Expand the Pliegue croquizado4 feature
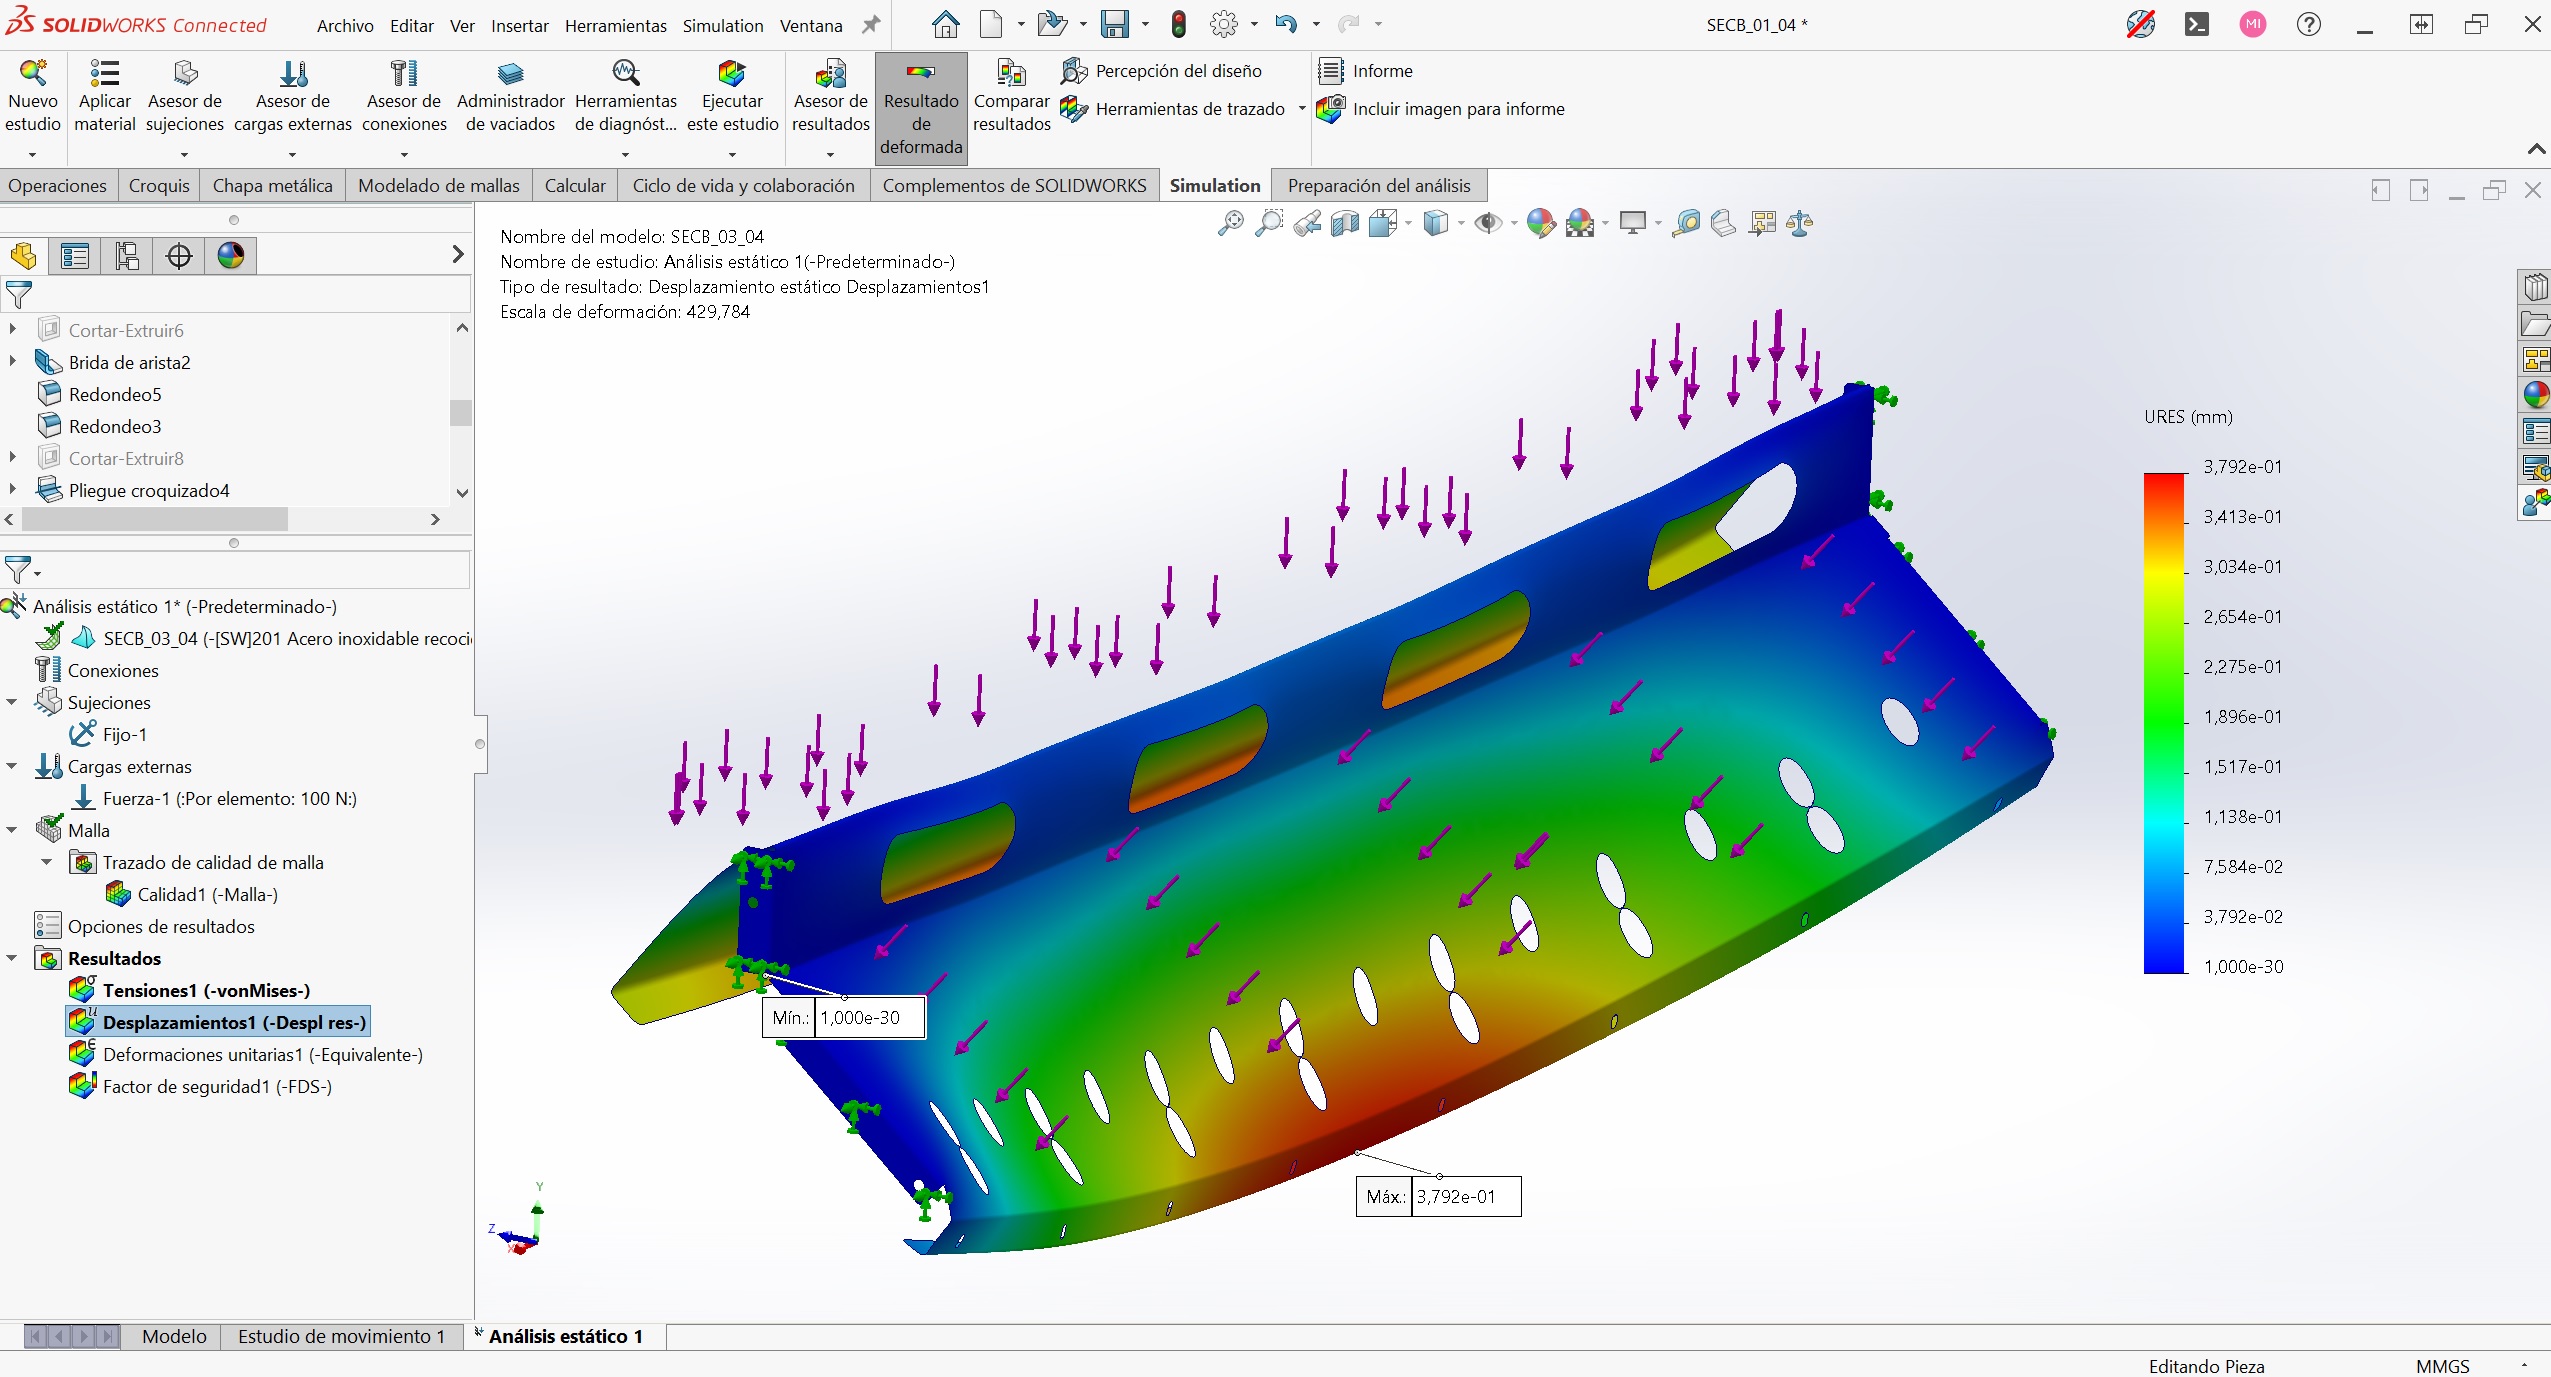The height and width of the screenshot is (1377, 2551). pos(12,489)
